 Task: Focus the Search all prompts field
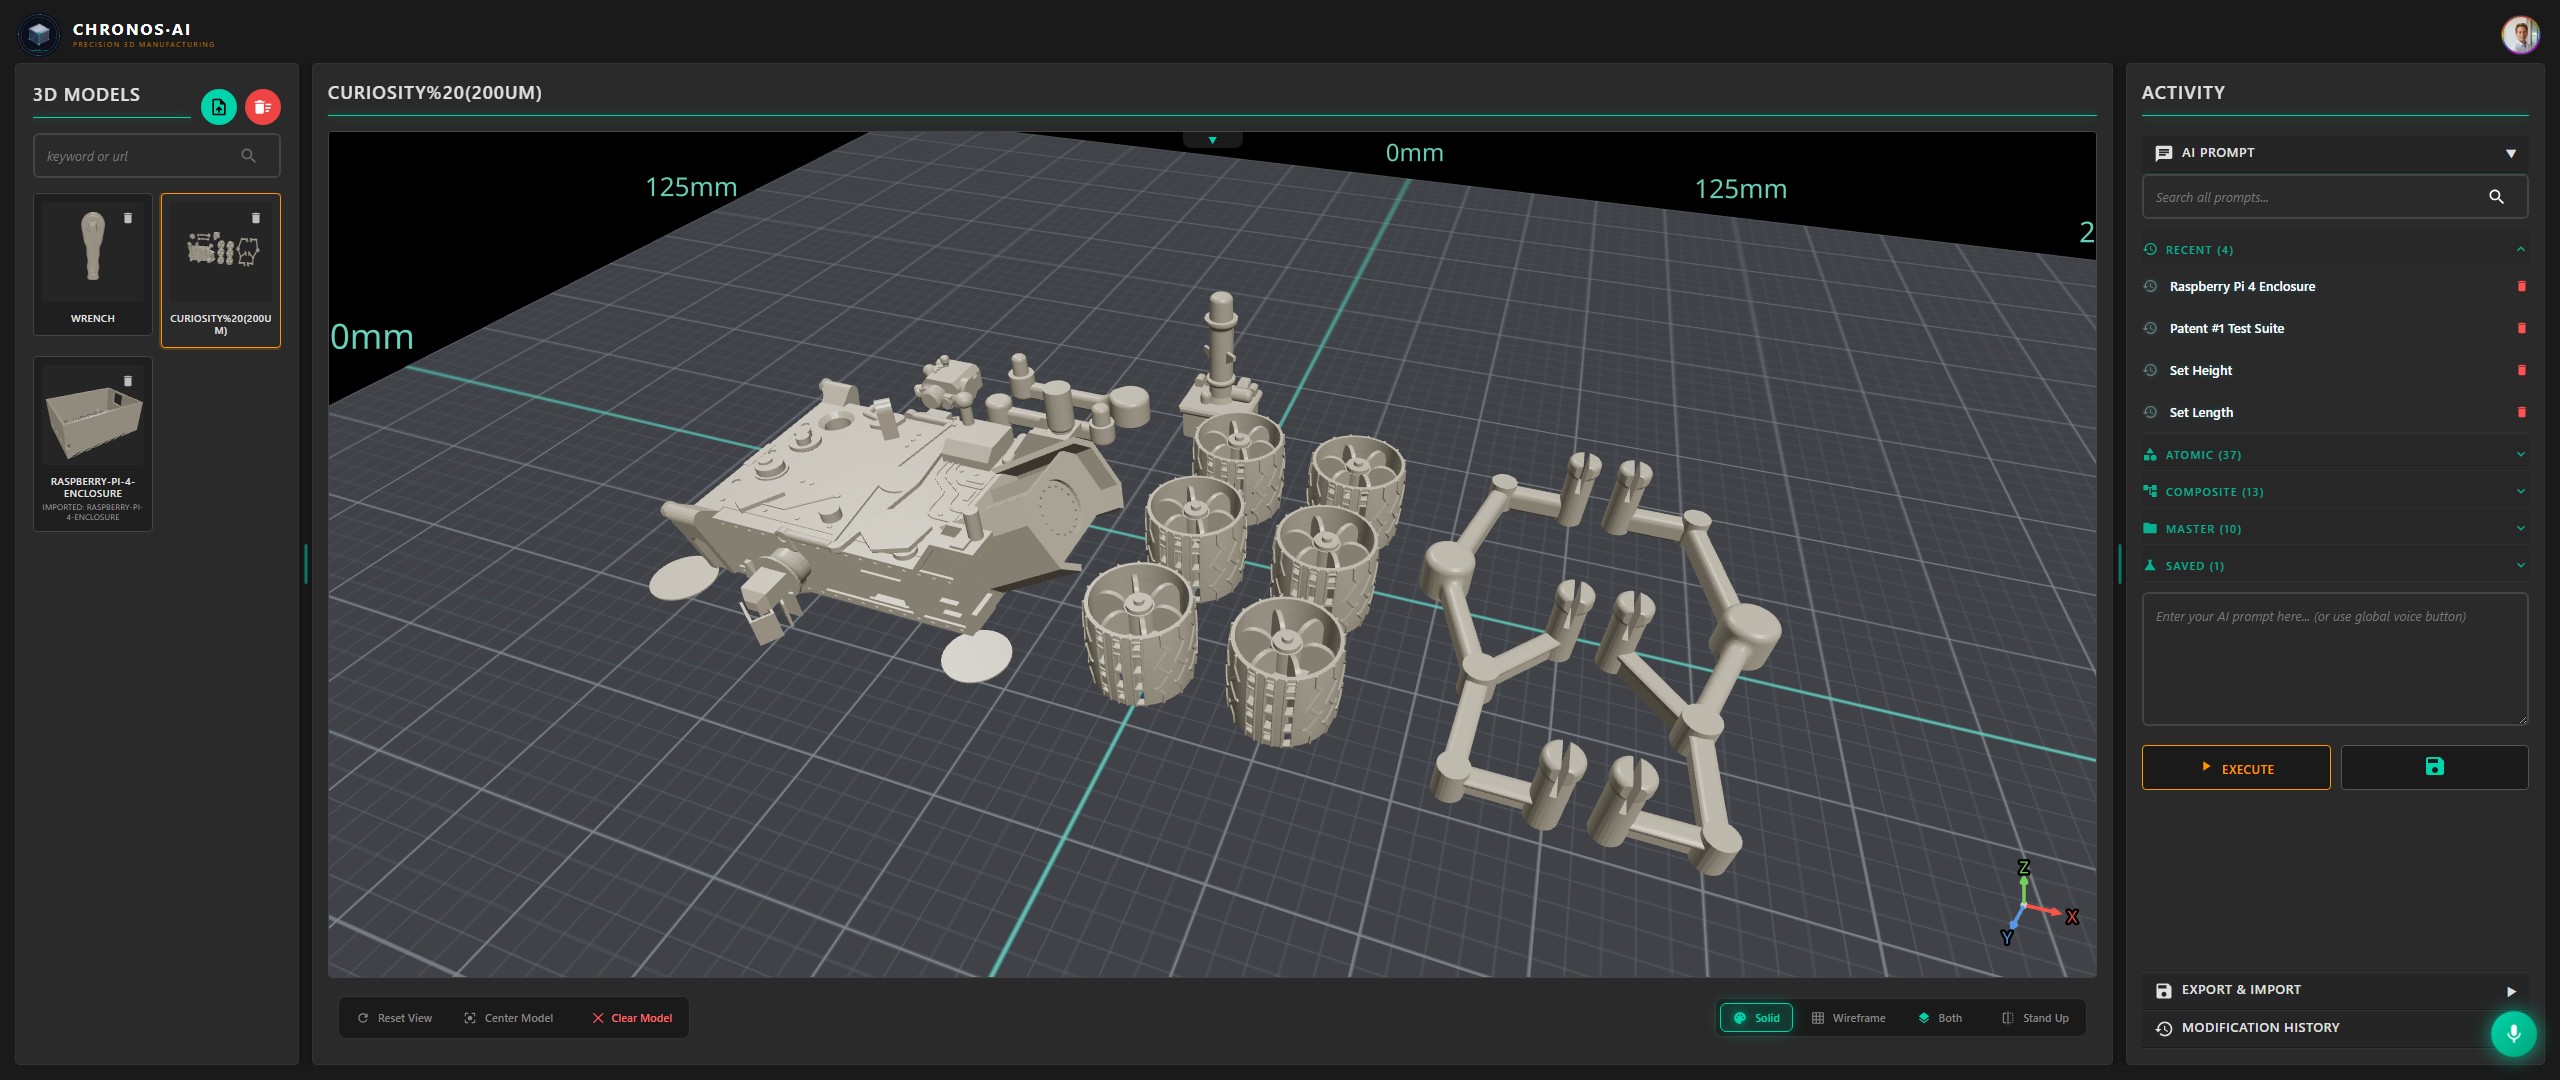click(x=2334, y=197)
